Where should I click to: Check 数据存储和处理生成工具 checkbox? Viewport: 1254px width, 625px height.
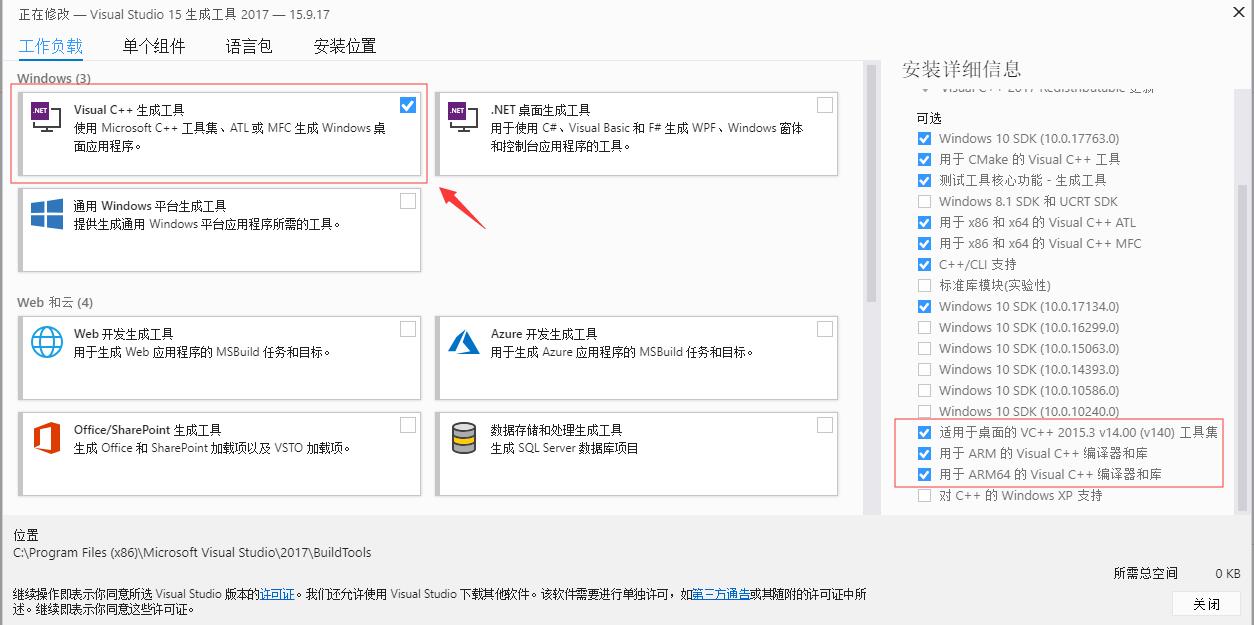pos(824,425)
